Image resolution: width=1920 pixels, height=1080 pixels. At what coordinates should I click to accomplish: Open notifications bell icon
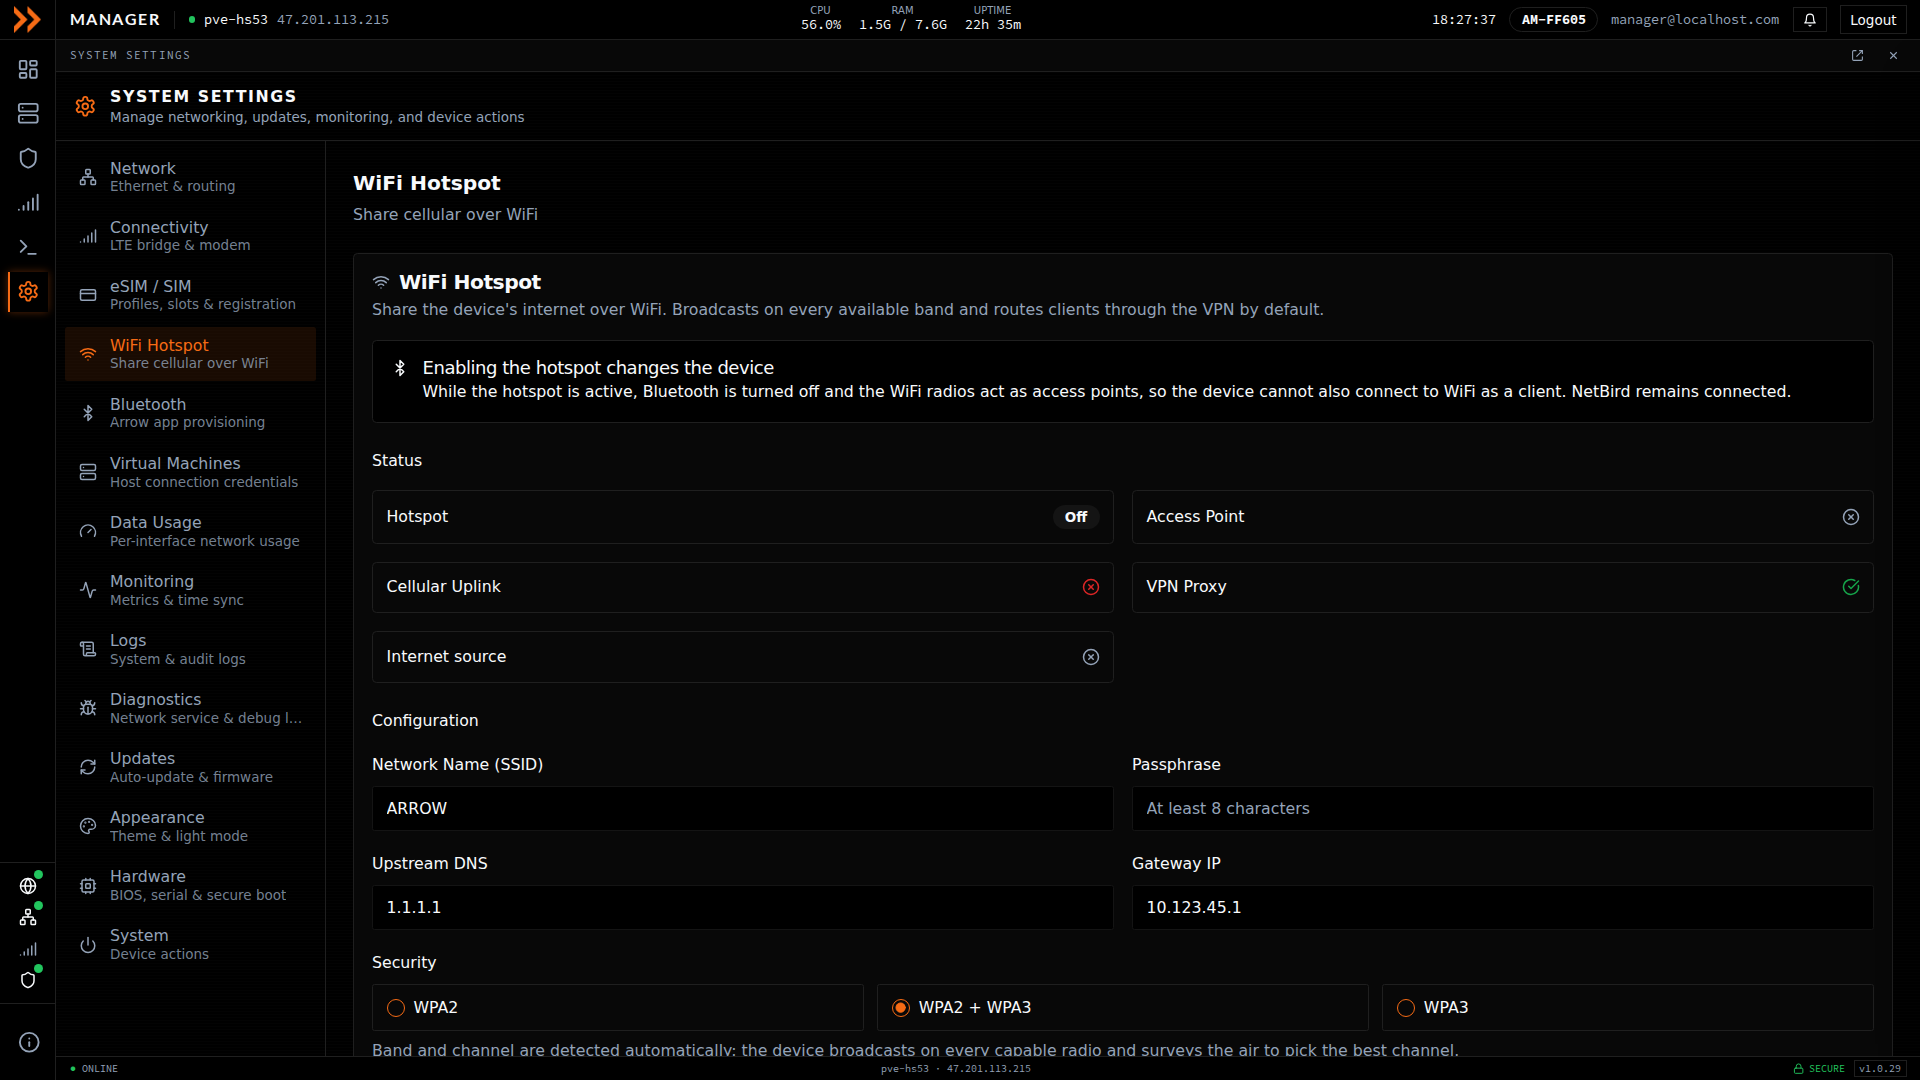[x=1810, y=19]
